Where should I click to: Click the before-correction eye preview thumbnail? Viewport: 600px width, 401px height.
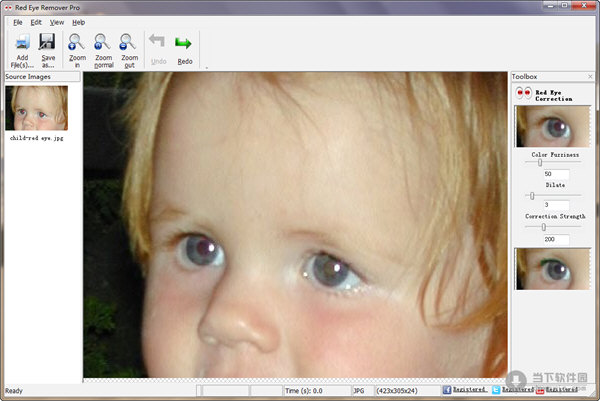pyautogui.click(x=553, y=127)
